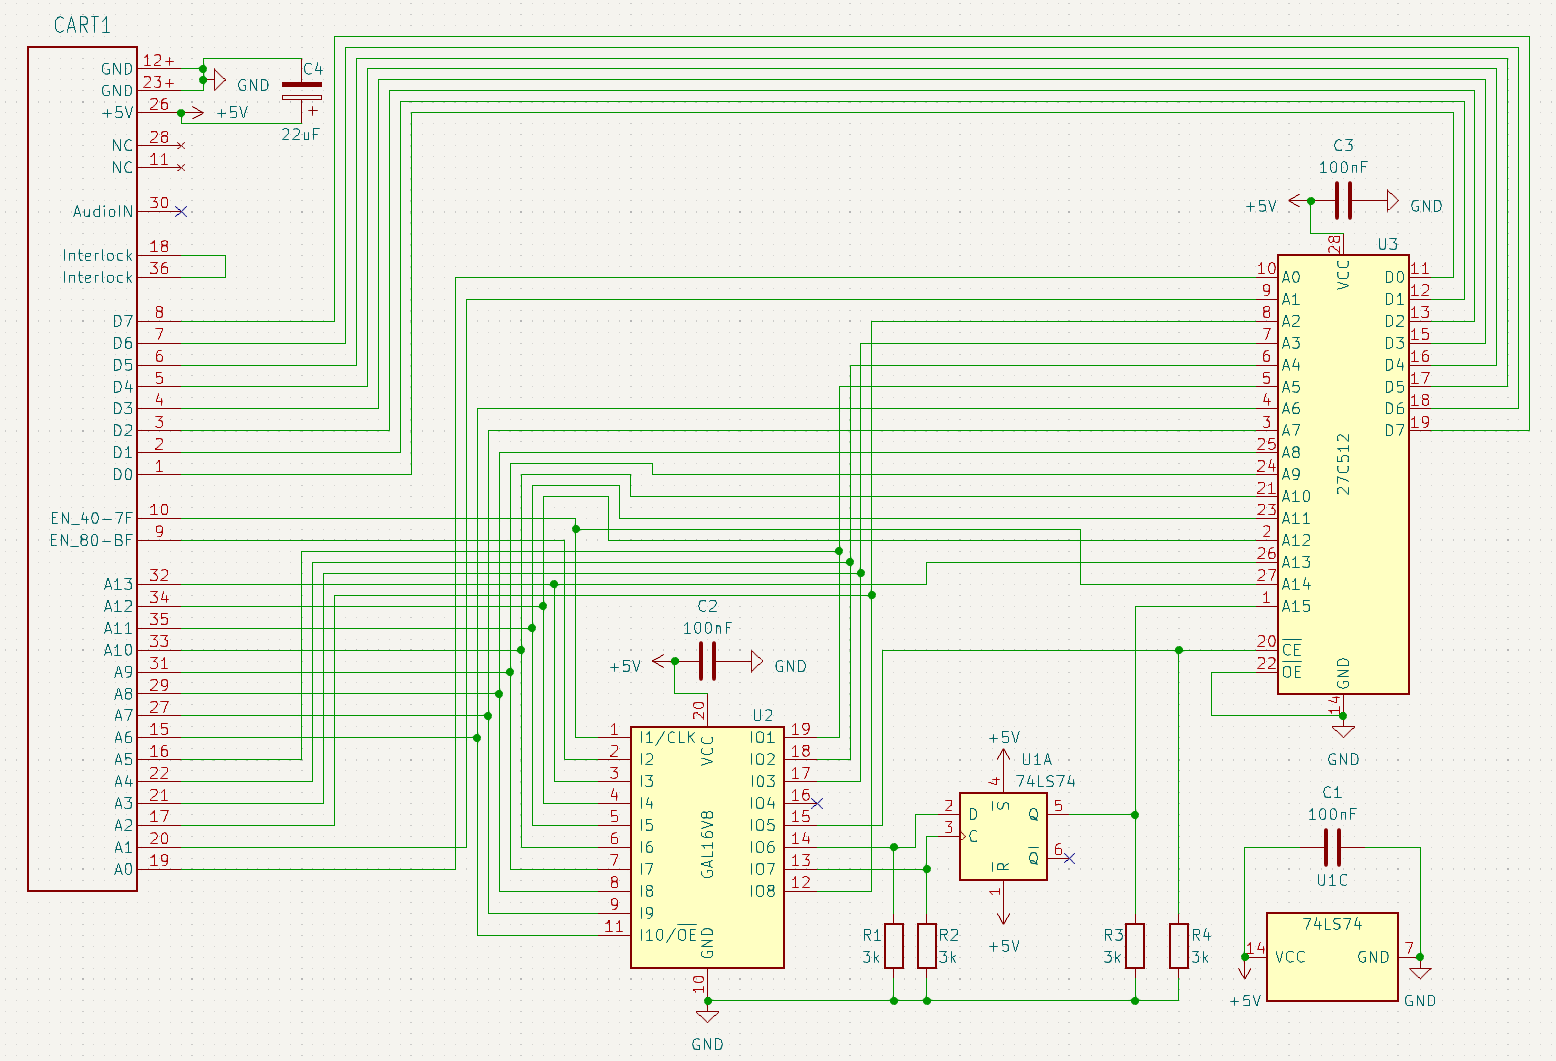
Task: Select the GND power symbol below U2
Action: tap(707, 1017)
